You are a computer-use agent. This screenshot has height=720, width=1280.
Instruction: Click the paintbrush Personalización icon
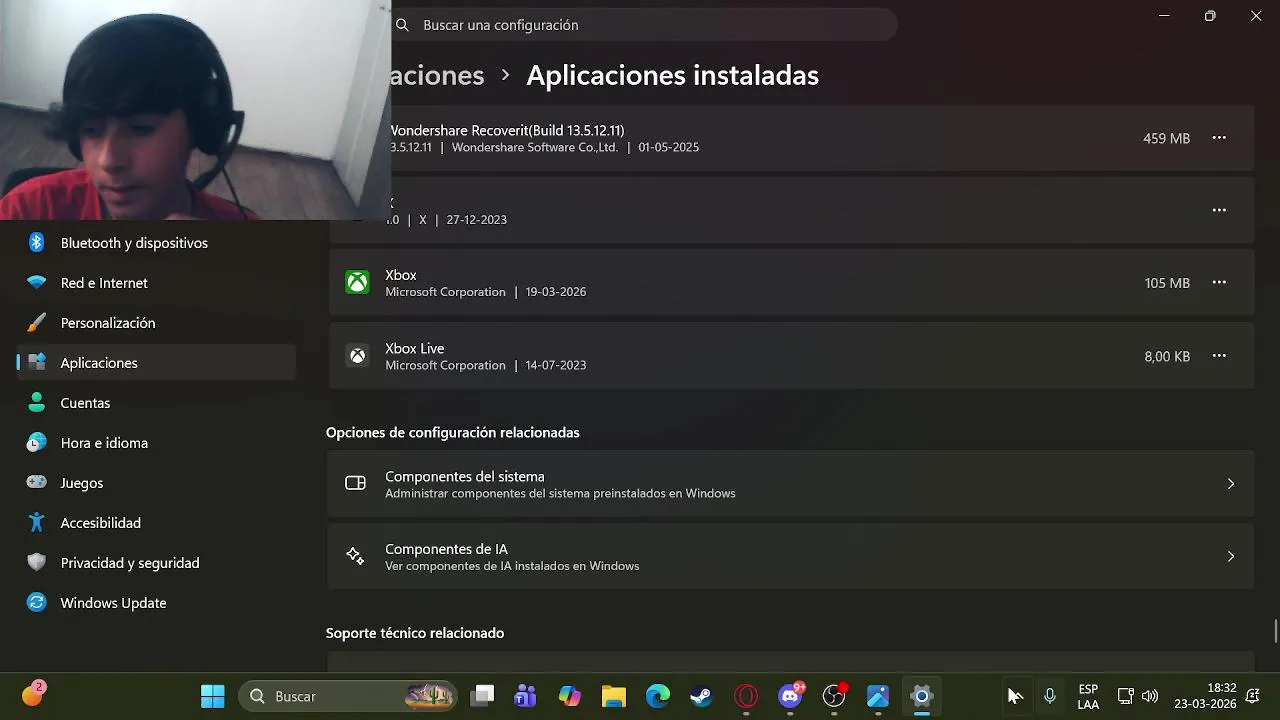pyautogui.click(x=37, y=323)
